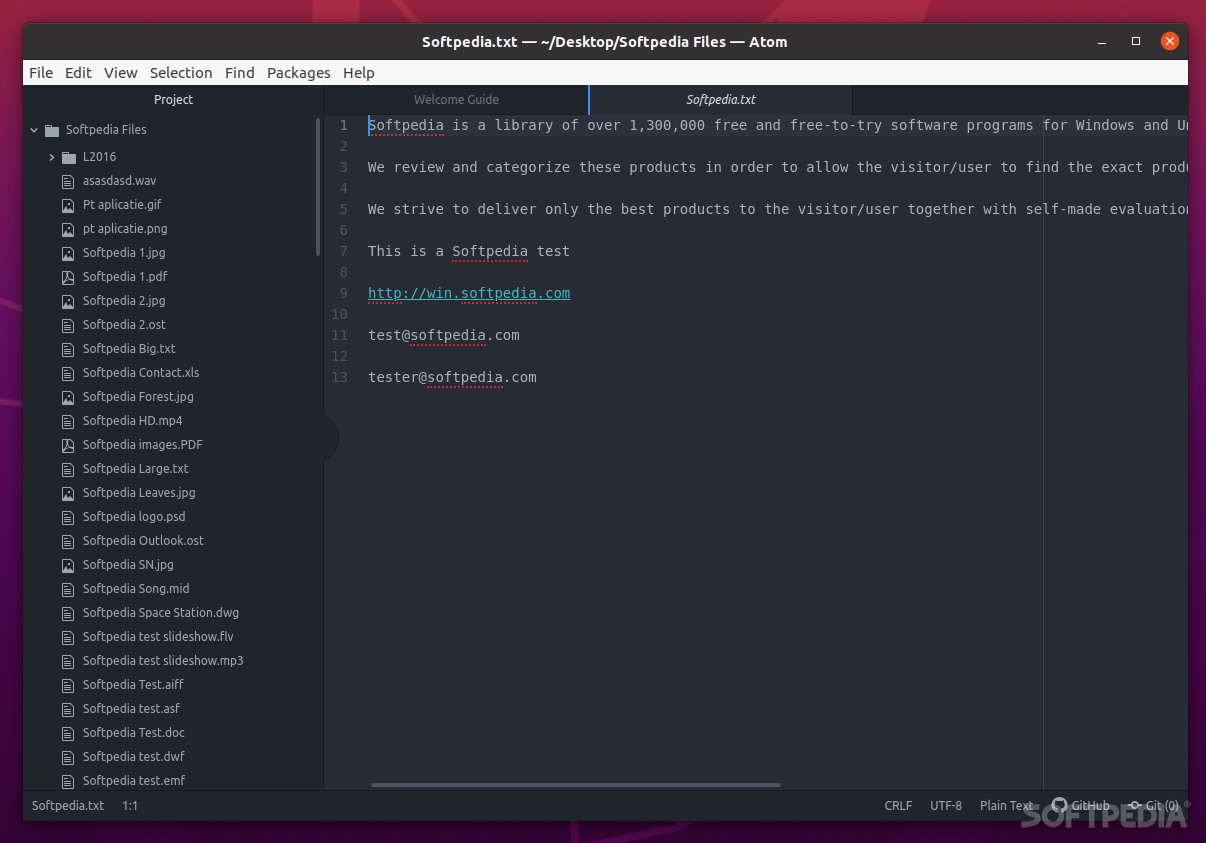Image resolution: width=1206 pixels, height=843 pixels.
Task: Open Softpedia test.dwf file name
Action: click(x=134, y=757)
